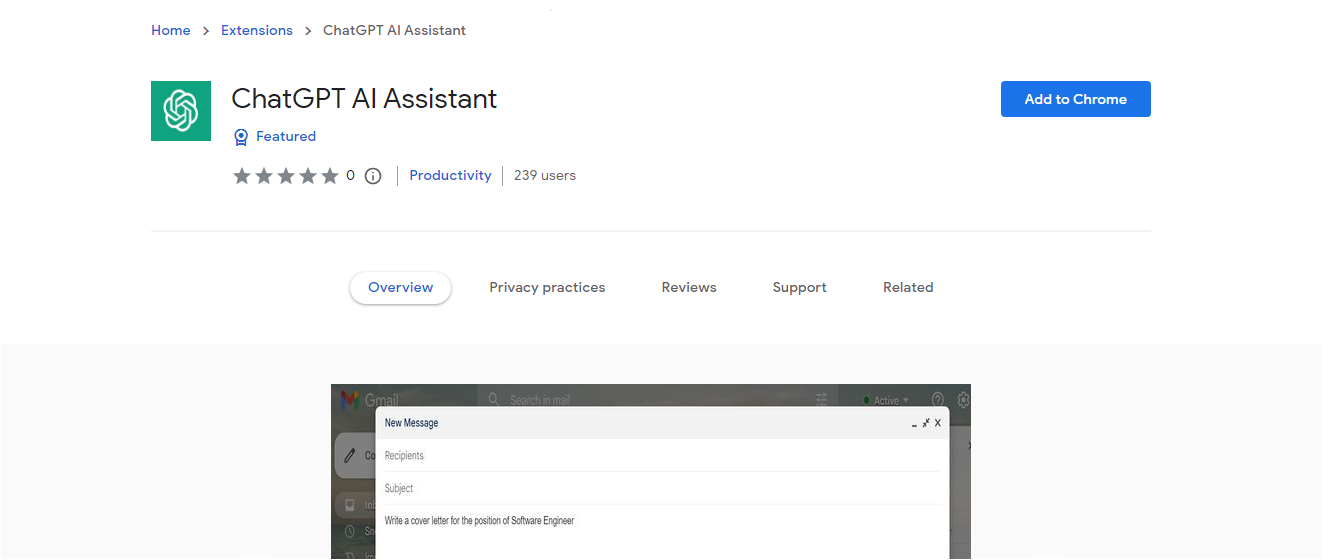Click the Gmail settings gear in preview
The height and width of the screenshot is (560, 1323).
click(x=962, y=399)
